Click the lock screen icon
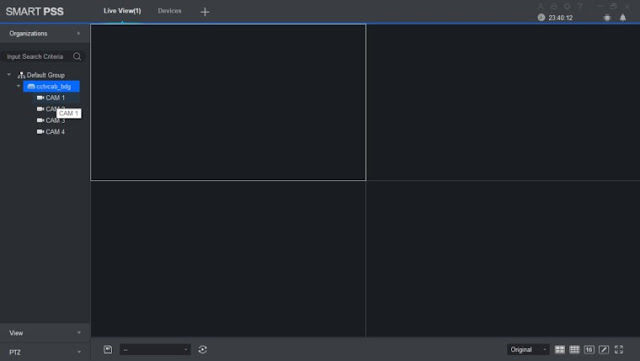 (554, 6)
